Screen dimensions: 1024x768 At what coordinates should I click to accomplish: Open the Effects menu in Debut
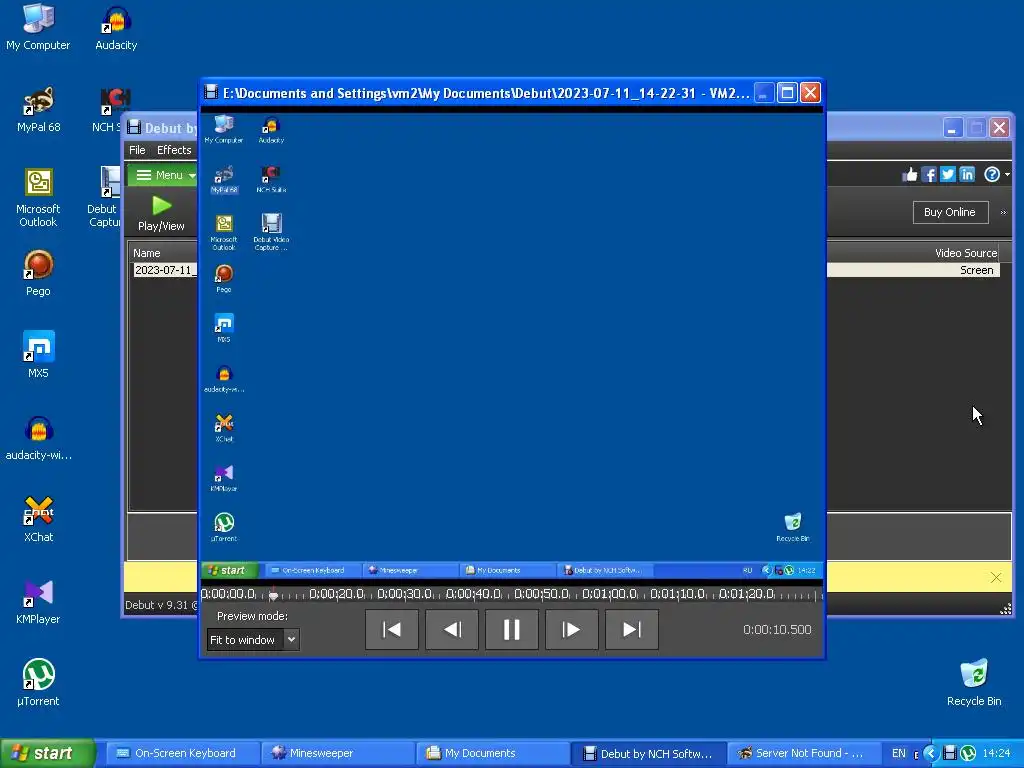[x=174, y=150]
